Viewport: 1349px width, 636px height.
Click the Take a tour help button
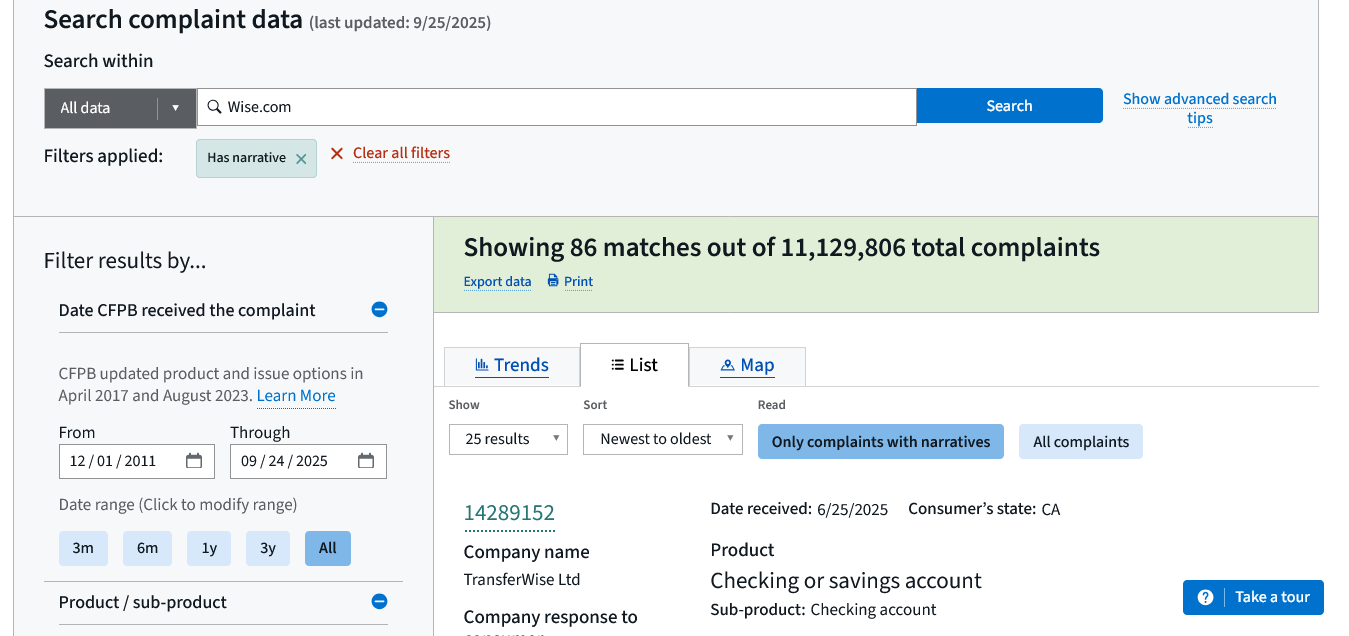(x=1253, y=597)
